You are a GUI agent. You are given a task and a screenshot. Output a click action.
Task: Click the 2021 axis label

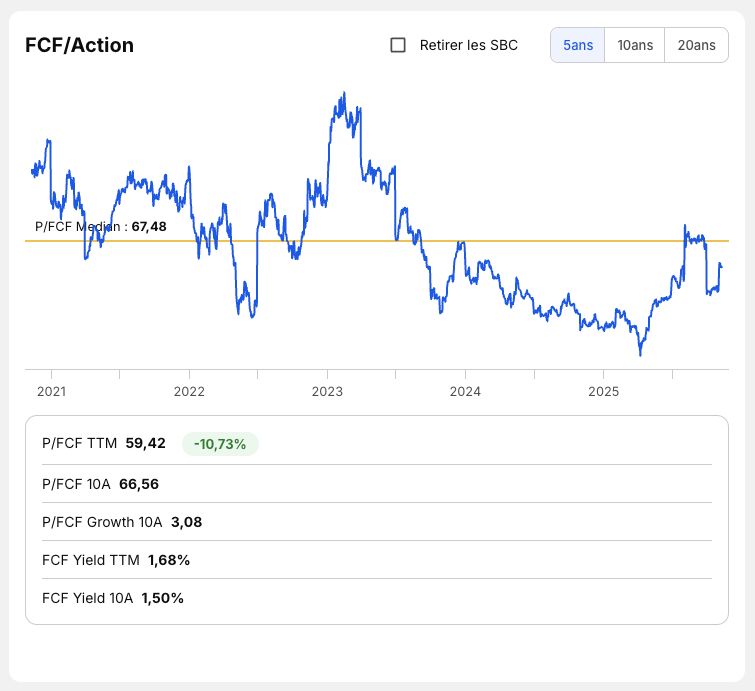pyautogui.click(x=52, y=391)
